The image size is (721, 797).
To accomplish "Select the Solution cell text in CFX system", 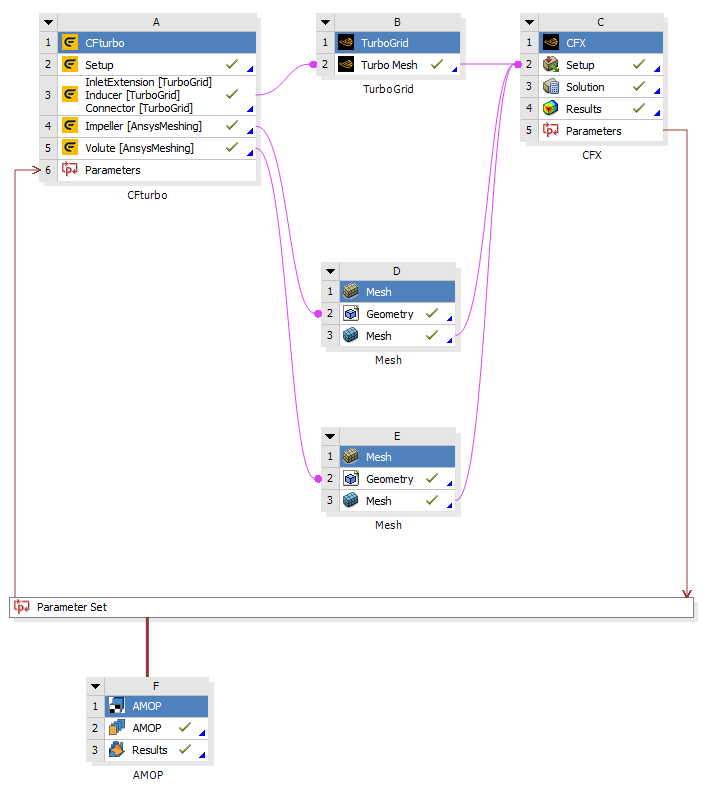I will click(585, 87).
